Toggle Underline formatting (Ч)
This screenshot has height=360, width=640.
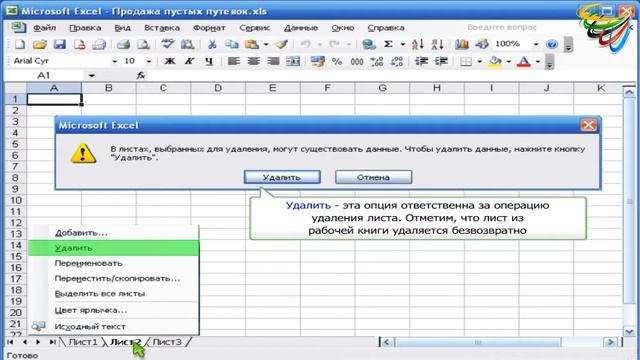[x=209, y=62]
